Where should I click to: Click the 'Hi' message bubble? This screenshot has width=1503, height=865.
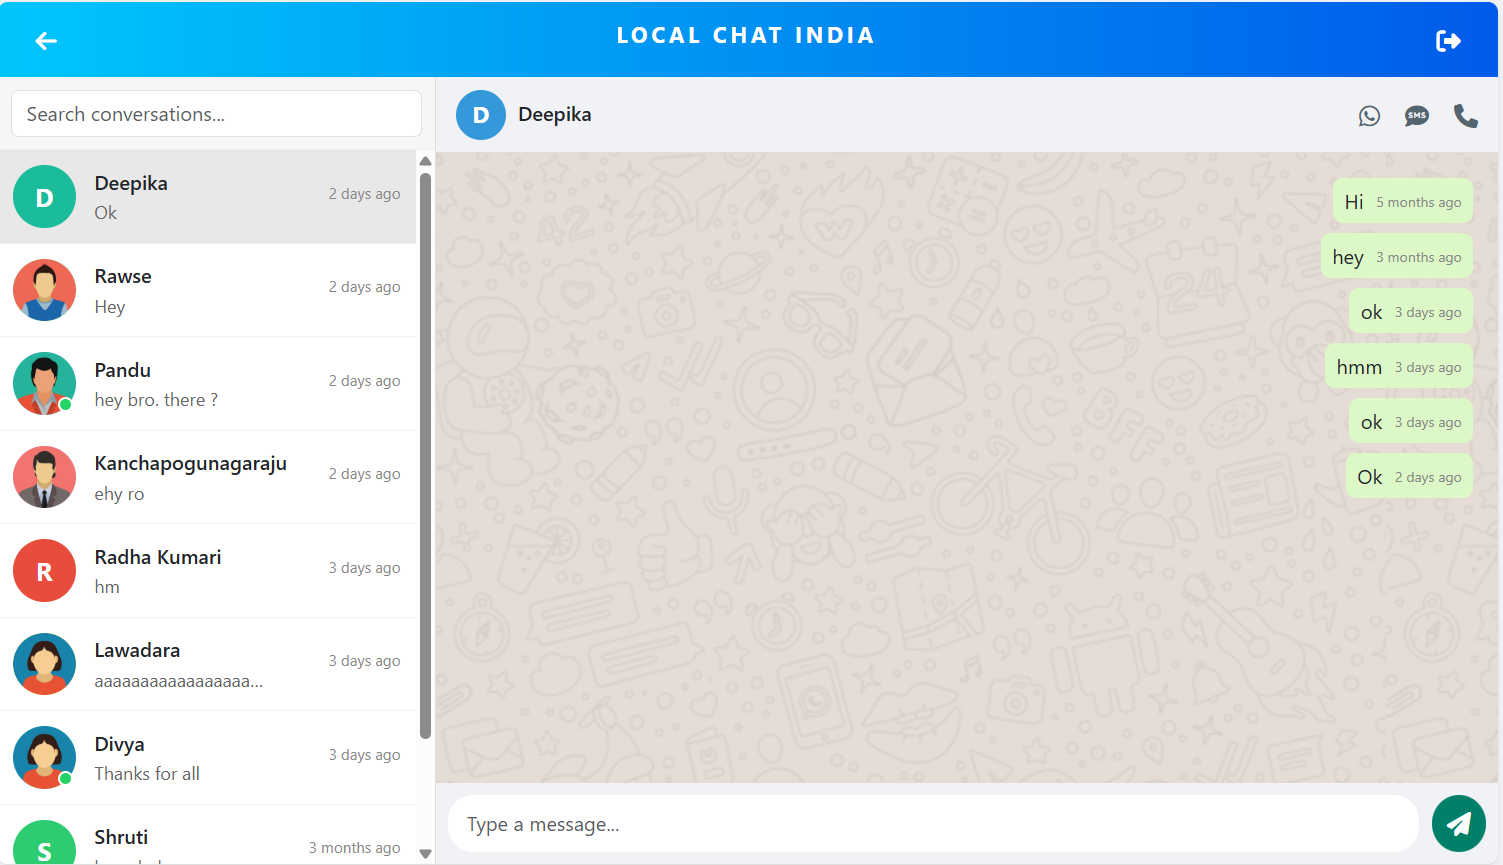pos(1403,202)
